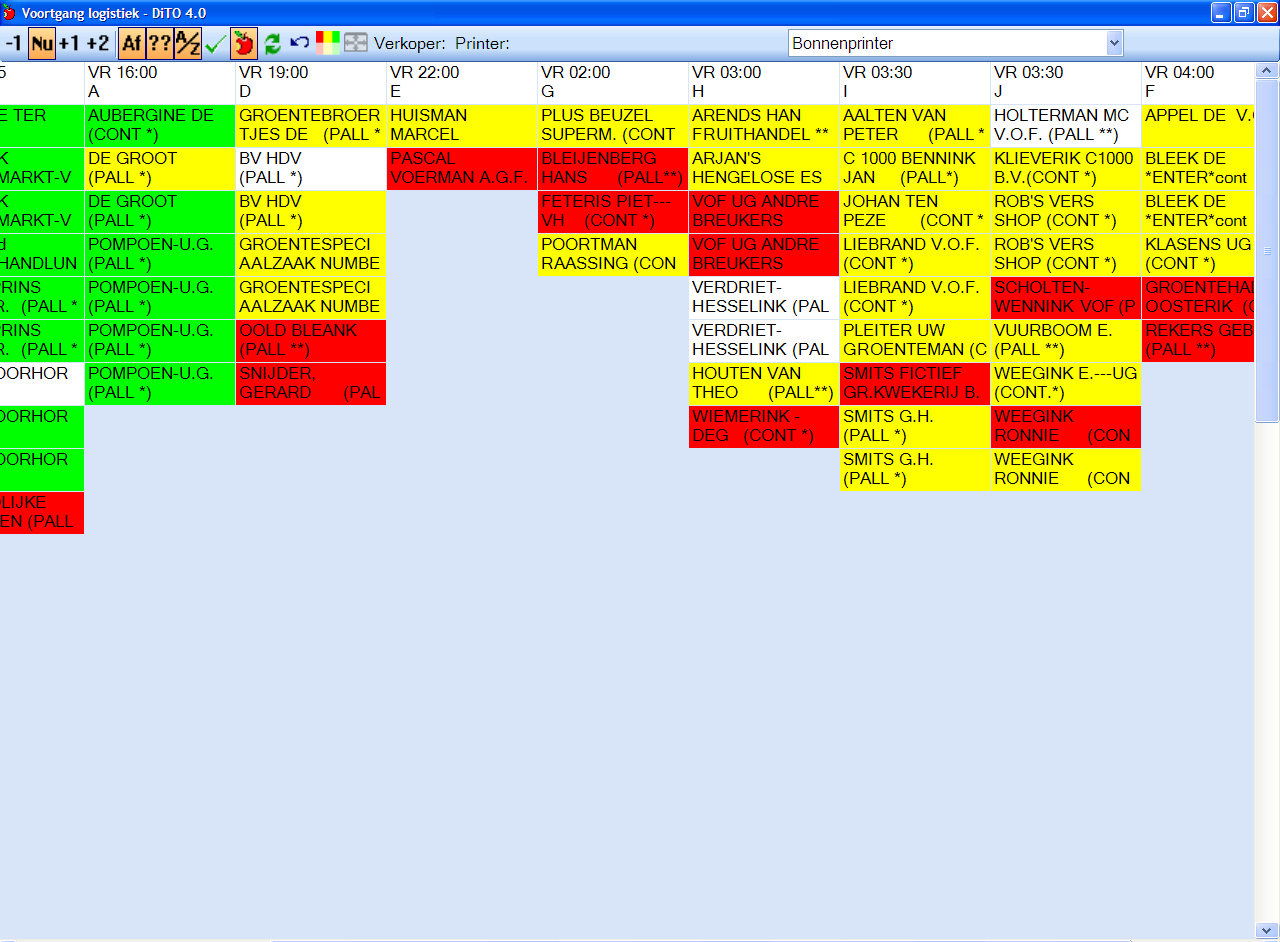Select the red SMITS FICTIEF GR.KWEKERIJ cell

[915, 383]
